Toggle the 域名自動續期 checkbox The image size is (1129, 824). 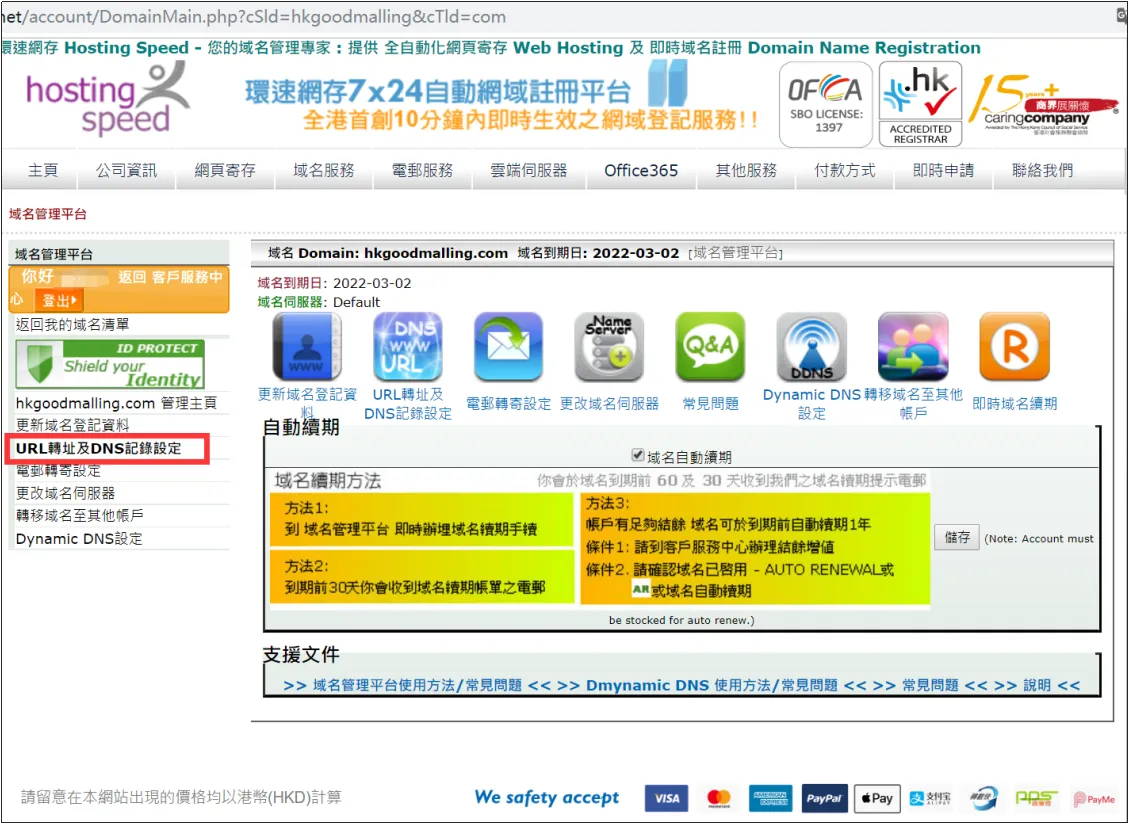638,455
